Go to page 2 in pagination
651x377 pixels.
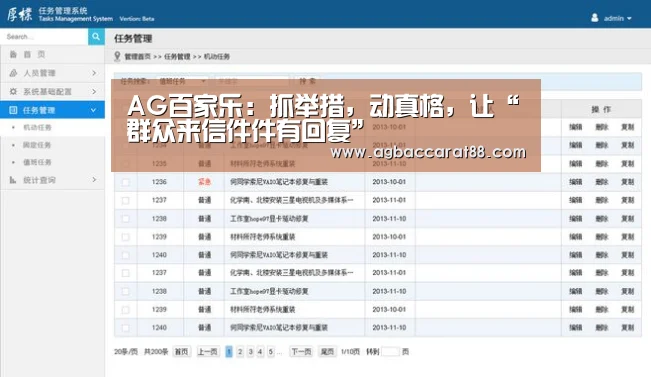(x=240, y=352)
